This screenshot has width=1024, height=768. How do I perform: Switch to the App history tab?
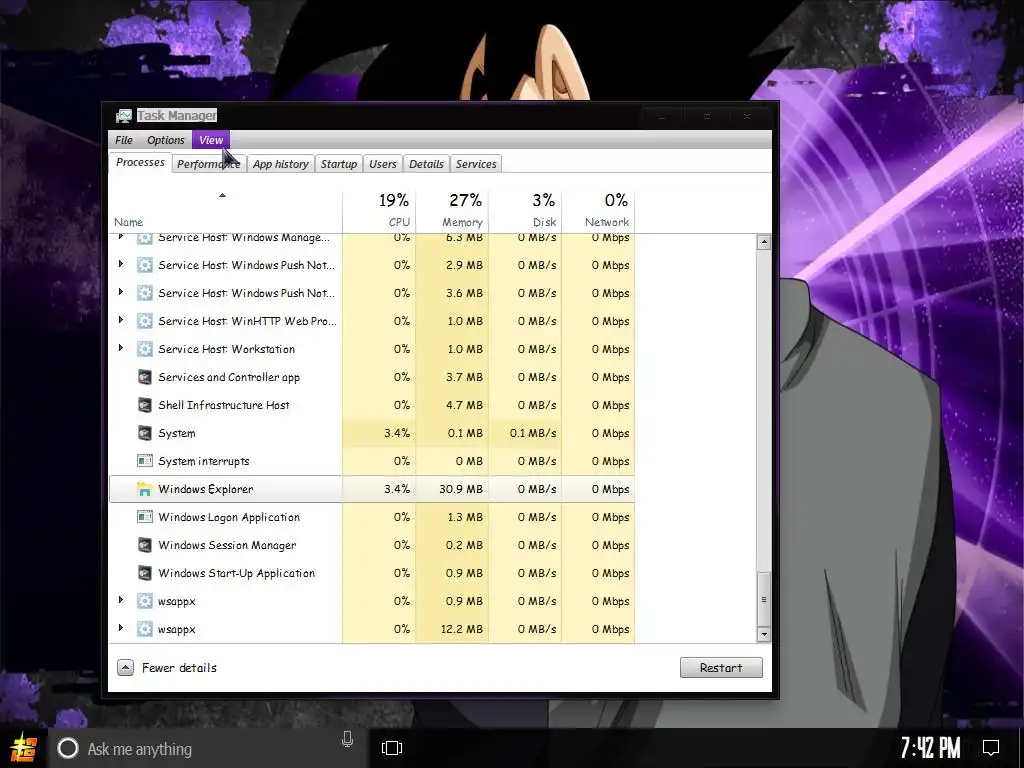[x=280, y=164]
